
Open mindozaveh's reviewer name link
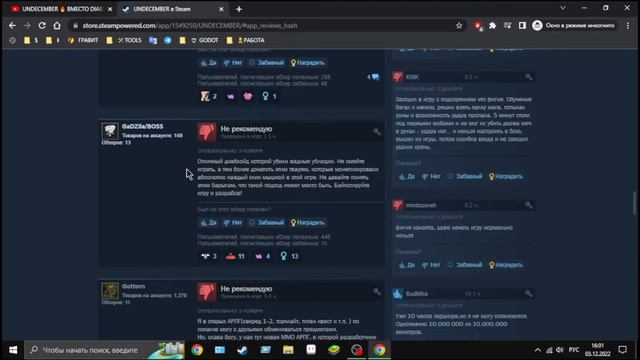tap(421, 205)
